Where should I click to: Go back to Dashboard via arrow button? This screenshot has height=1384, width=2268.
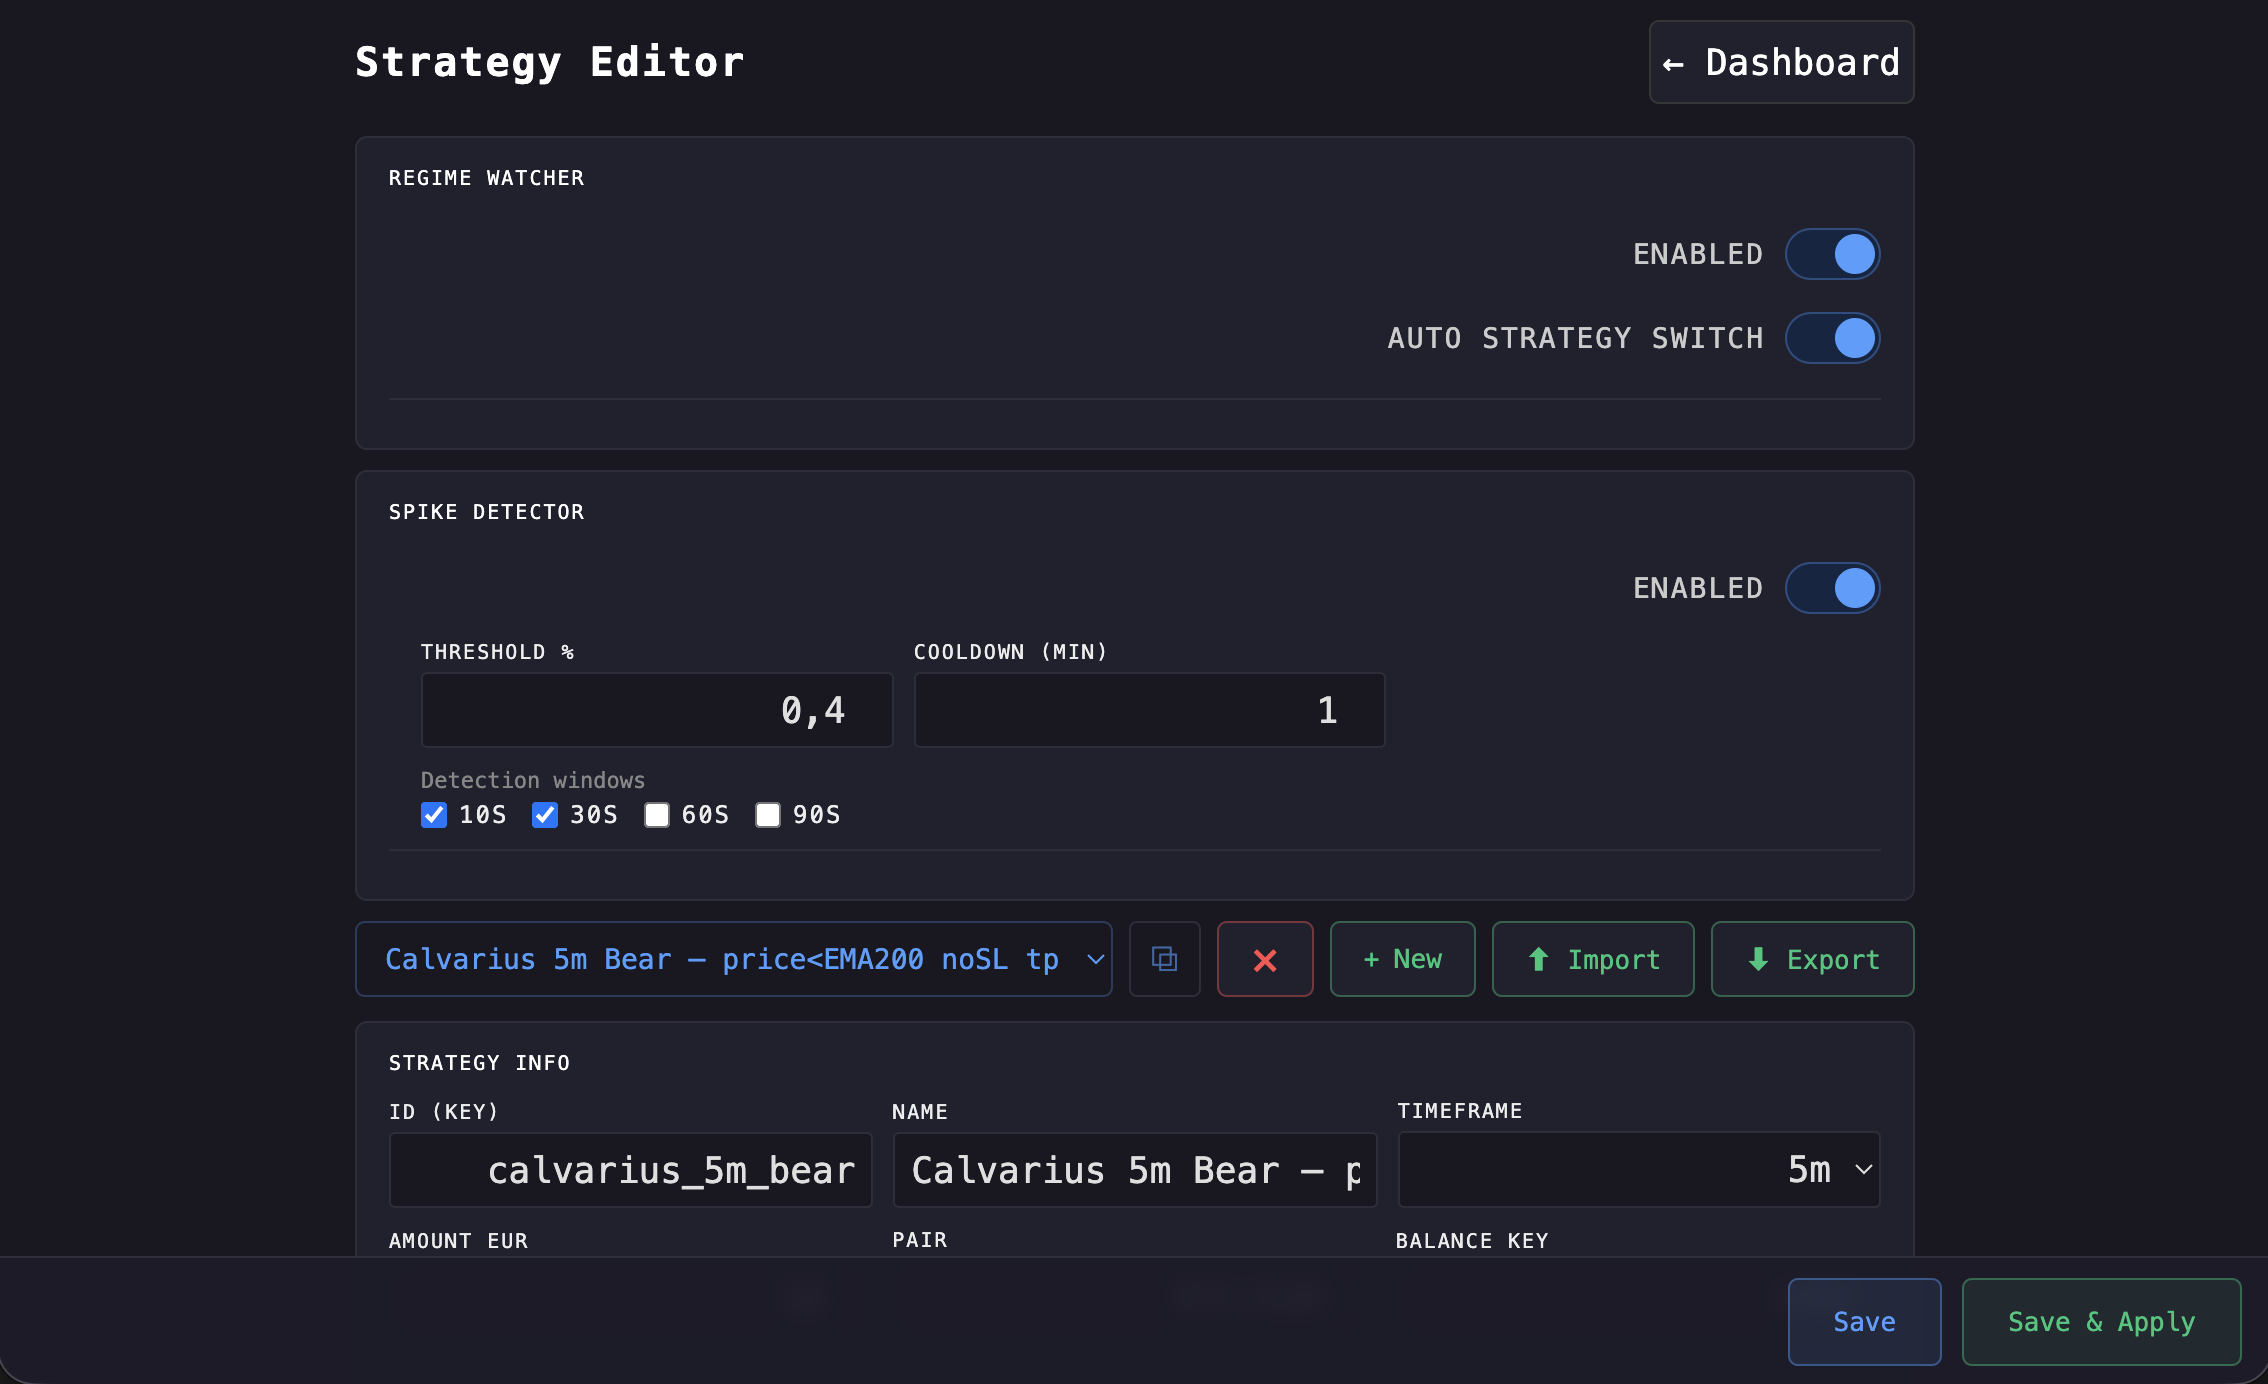pos(1781,62)
